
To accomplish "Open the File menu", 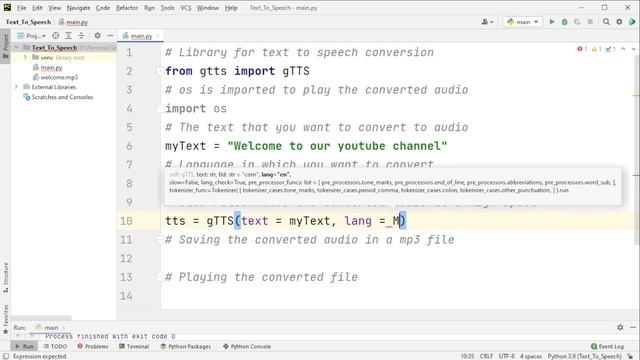I will 21,8.
